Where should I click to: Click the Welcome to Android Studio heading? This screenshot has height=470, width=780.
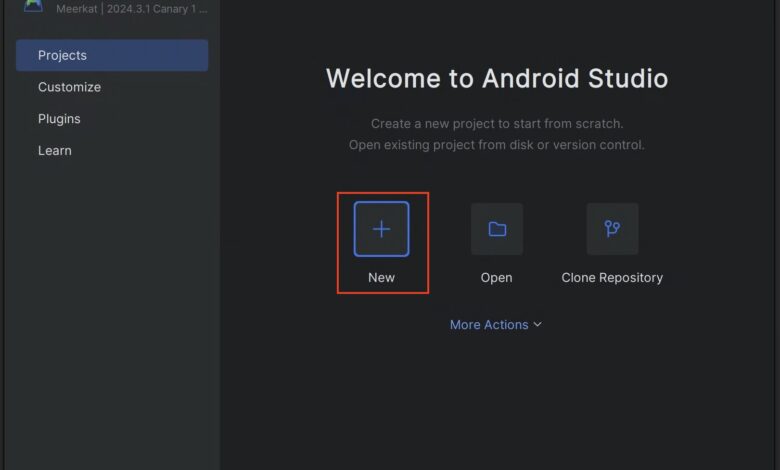coord(497,79)
